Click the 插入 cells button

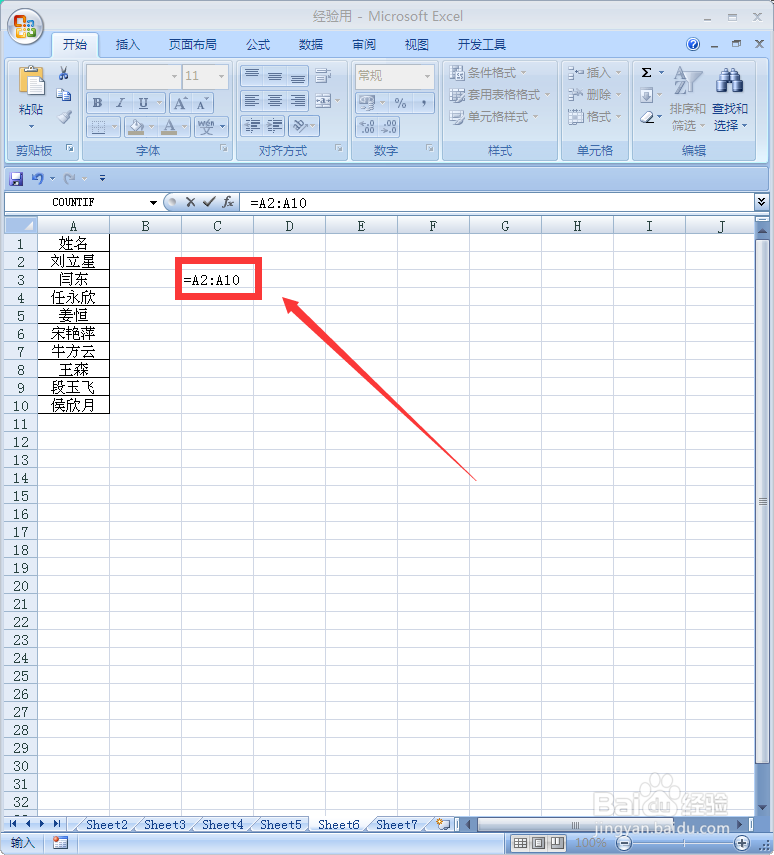pyautogui.click(x=595, y=73)
